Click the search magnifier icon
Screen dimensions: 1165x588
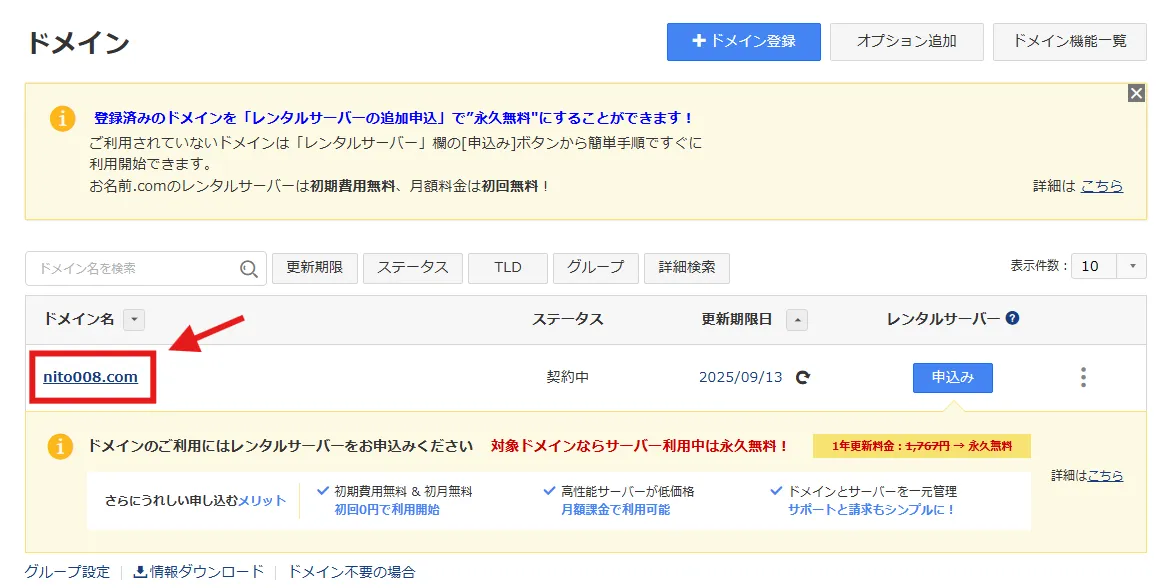coord(249,268)
